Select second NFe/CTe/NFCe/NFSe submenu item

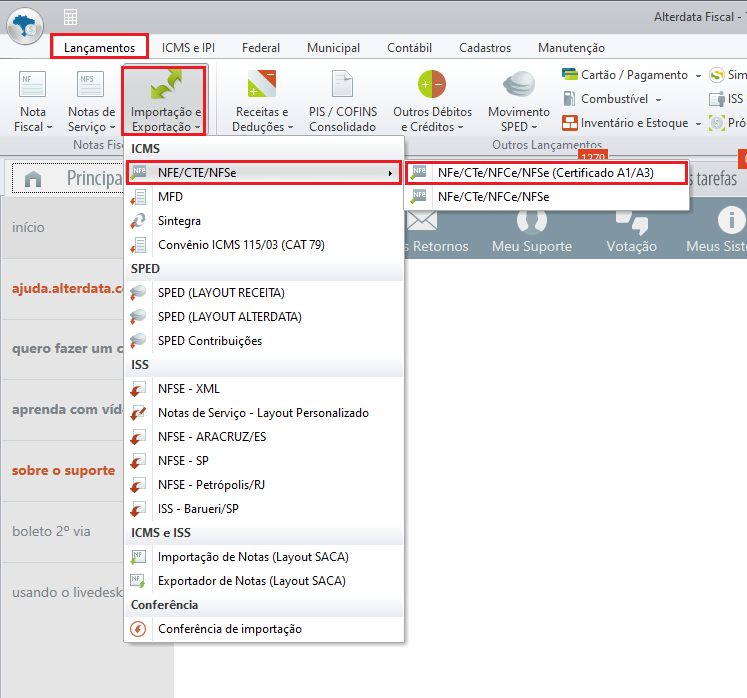546,197
